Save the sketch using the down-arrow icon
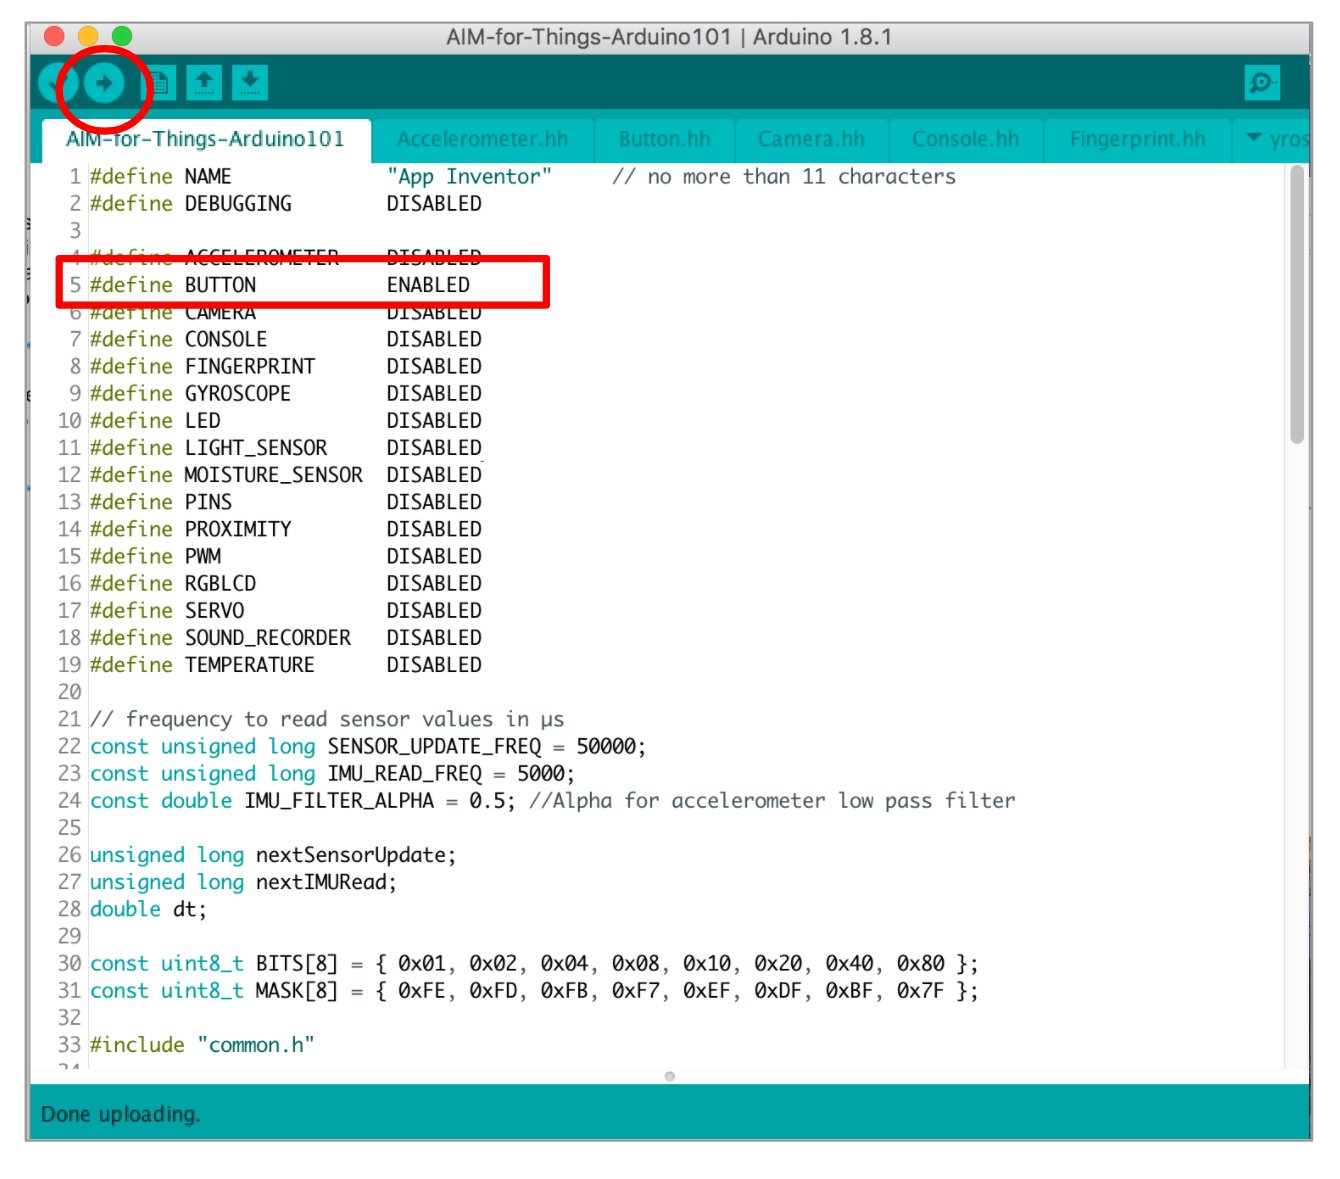 click(x=250, y=83)
